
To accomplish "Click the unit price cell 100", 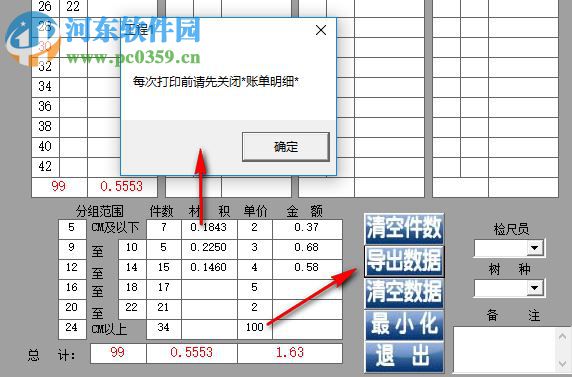I will click(255, 329).
